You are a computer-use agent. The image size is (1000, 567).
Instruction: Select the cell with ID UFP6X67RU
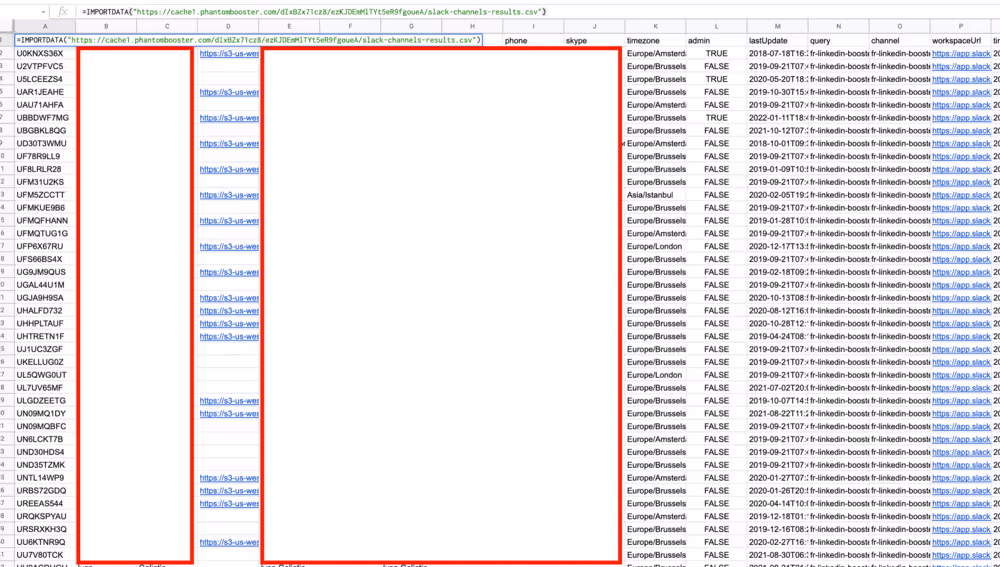pos(45,246)
